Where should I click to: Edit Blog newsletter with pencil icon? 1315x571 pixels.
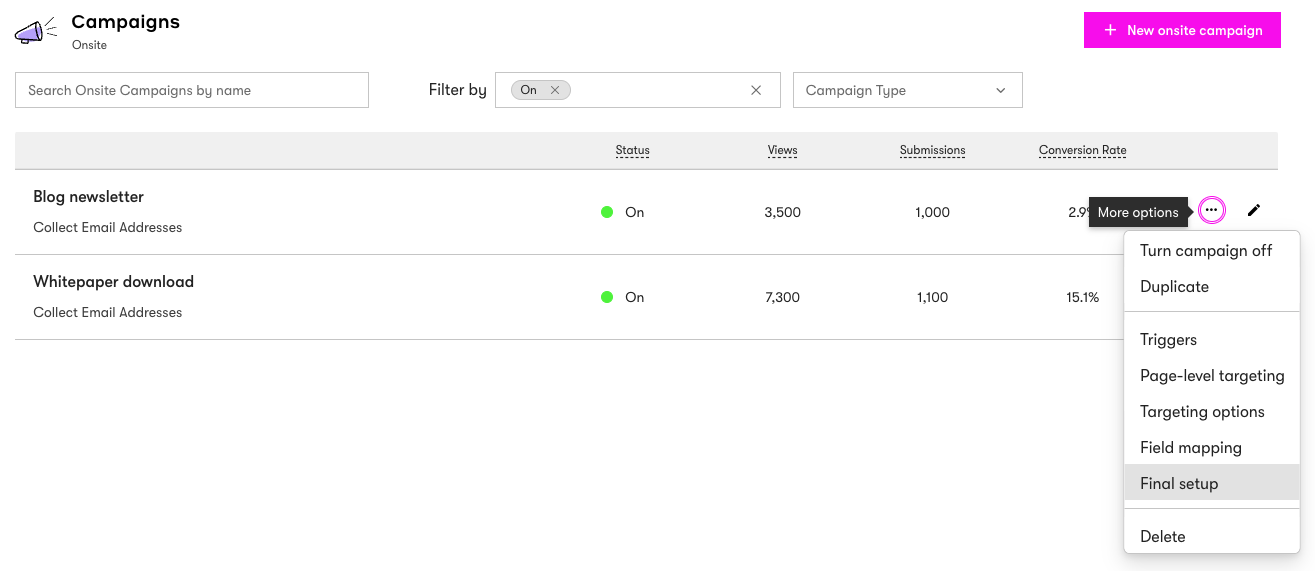[1254, 211]
